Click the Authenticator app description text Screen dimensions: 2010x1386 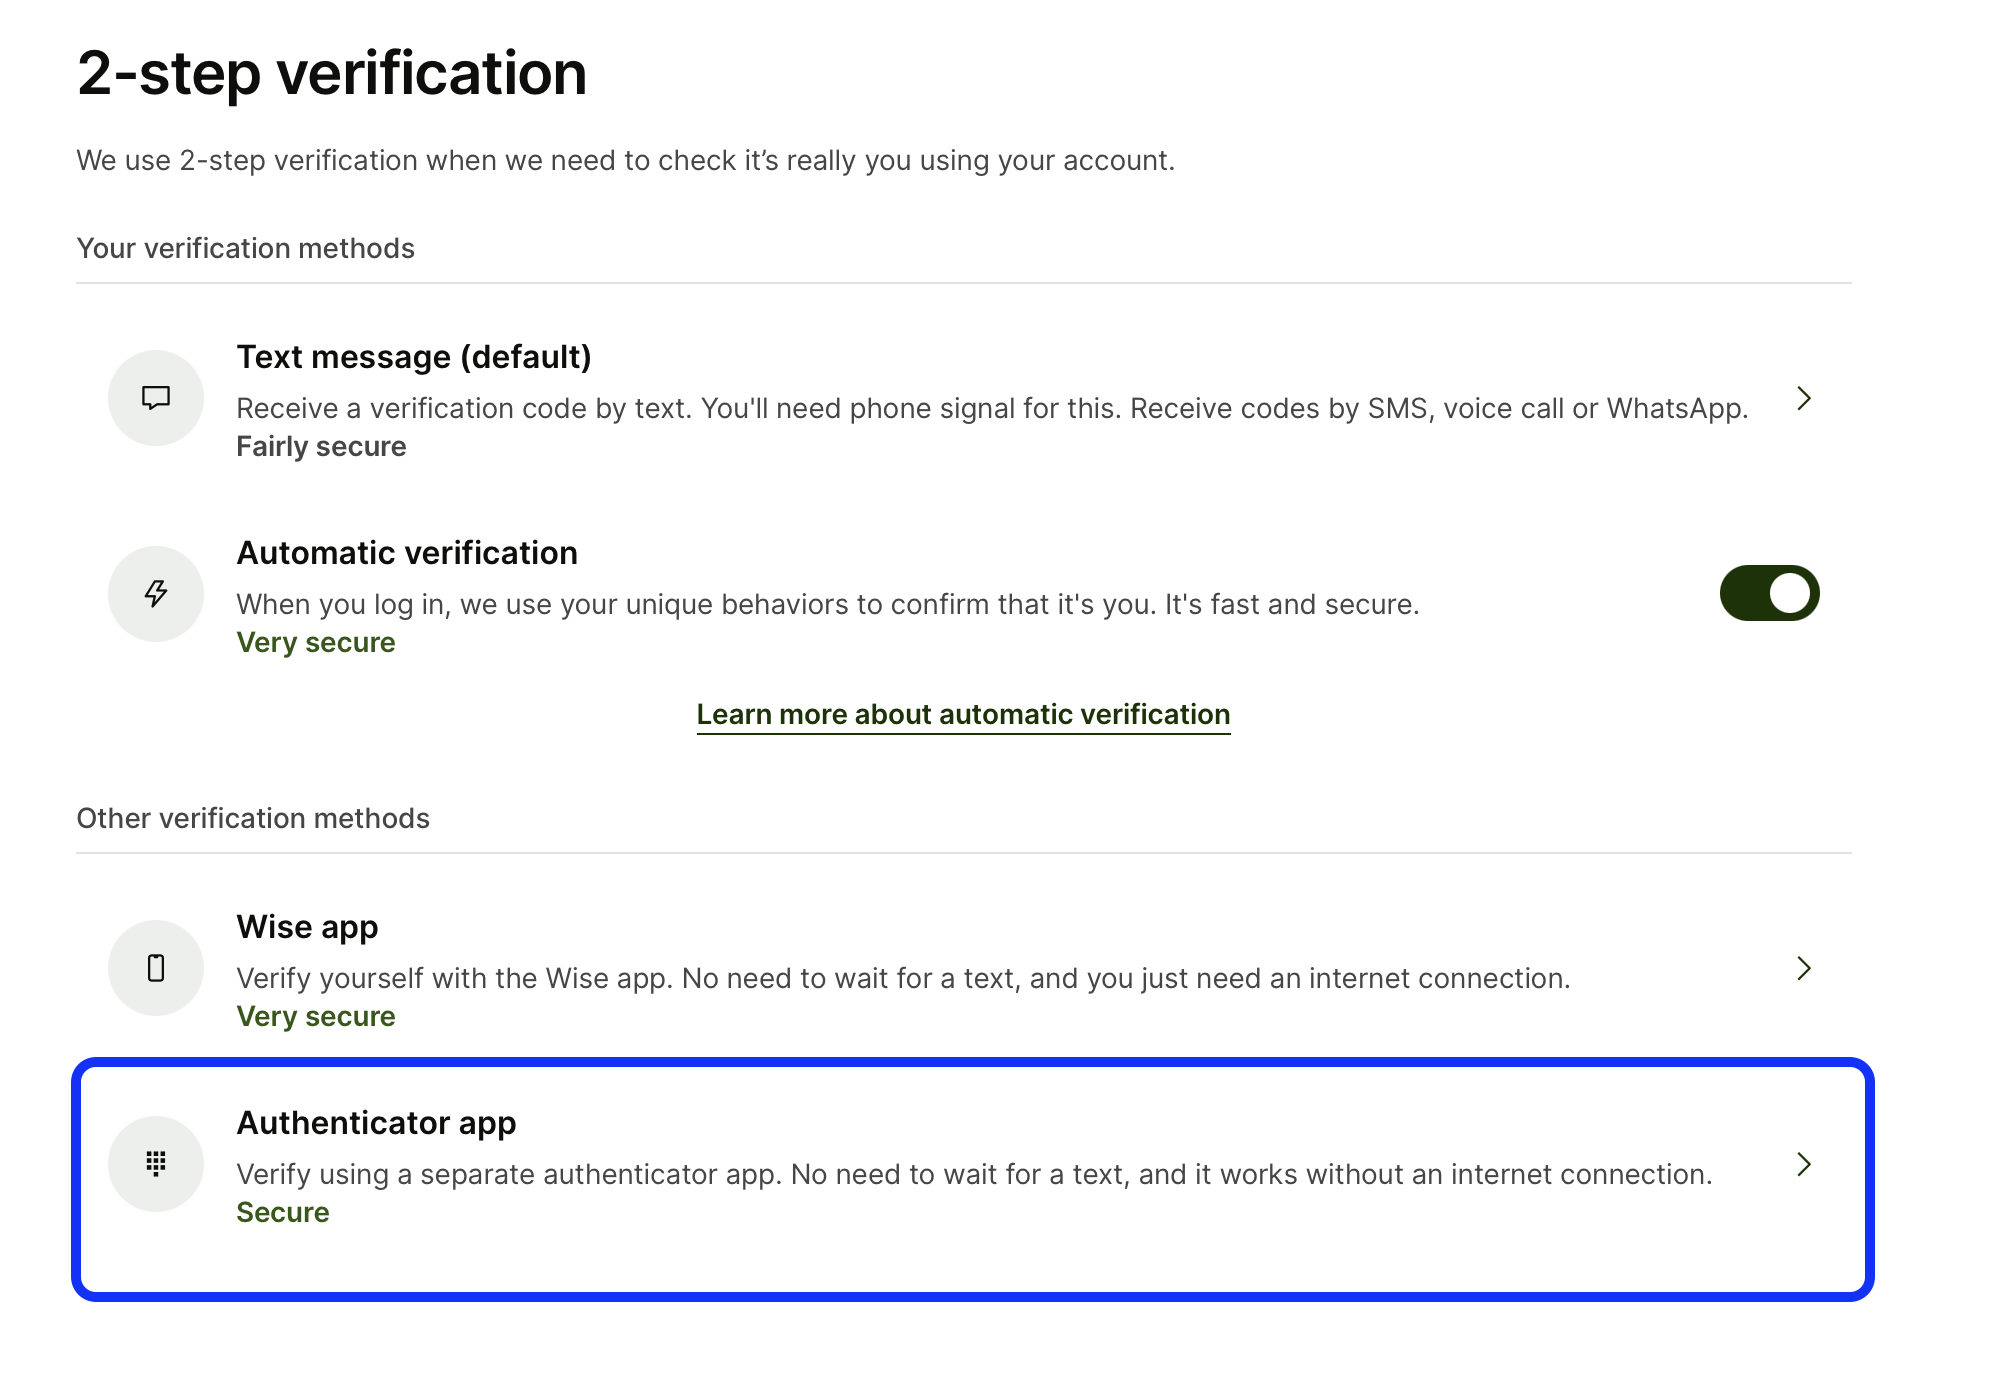[x=975, y=1174]
